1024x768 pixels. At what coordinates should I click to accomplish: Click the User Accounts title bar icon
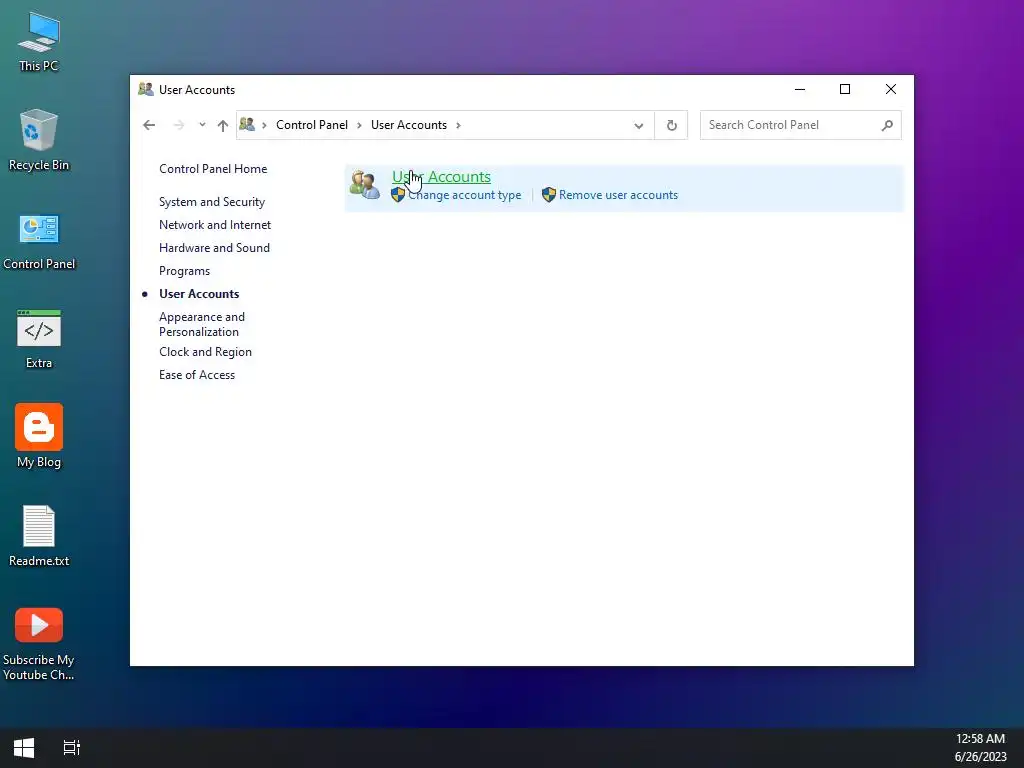click(146, 89)
